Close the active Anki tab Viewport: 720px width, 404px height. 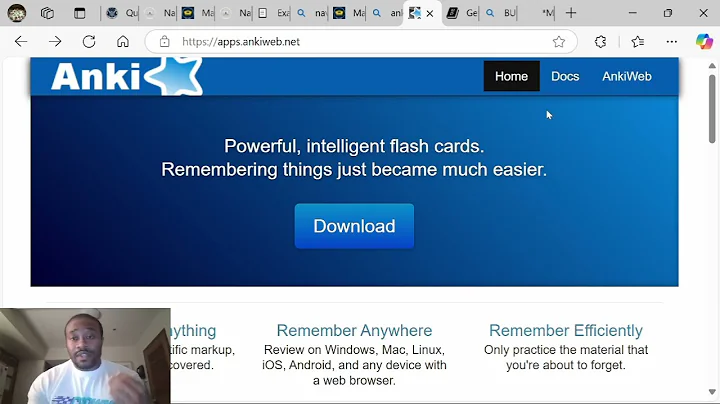pos(430,14)
